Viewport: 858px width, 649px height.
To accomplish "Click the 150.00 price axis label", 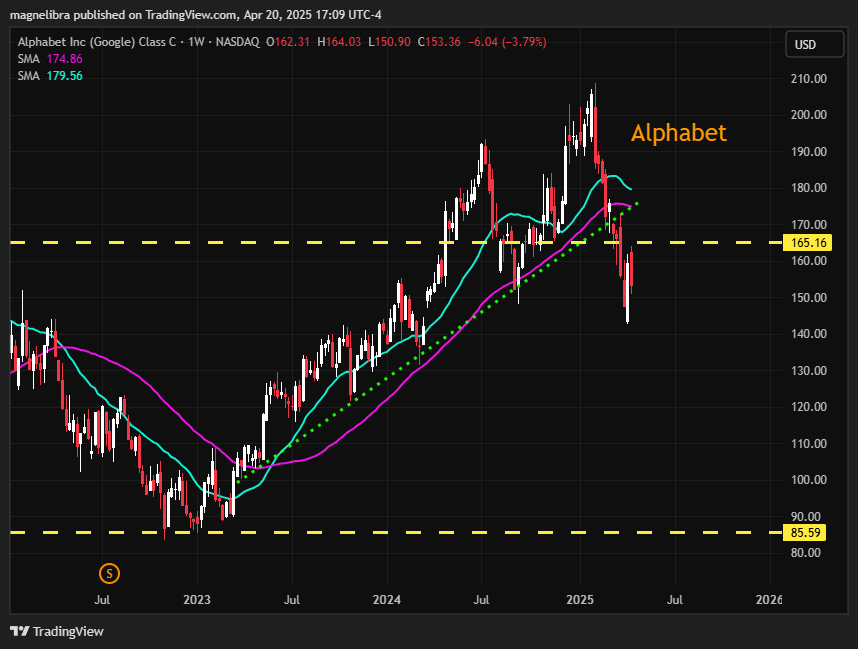I will pyautogui.click(x=809, y=298).
